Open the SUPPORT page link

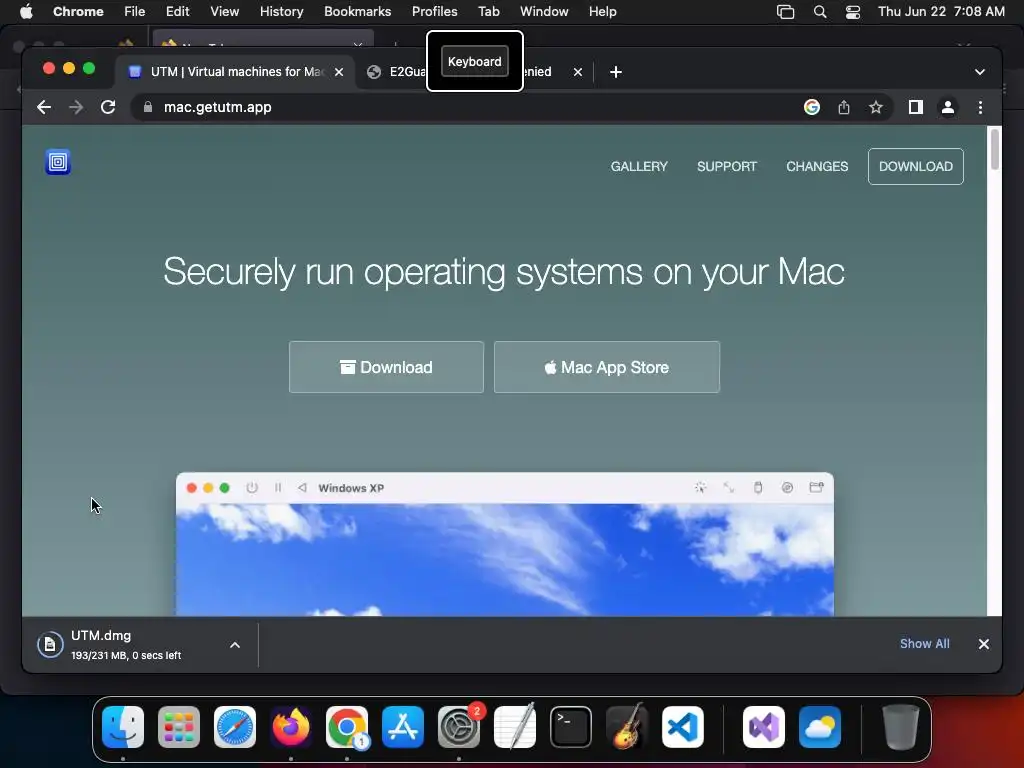[x=727, y=167]
